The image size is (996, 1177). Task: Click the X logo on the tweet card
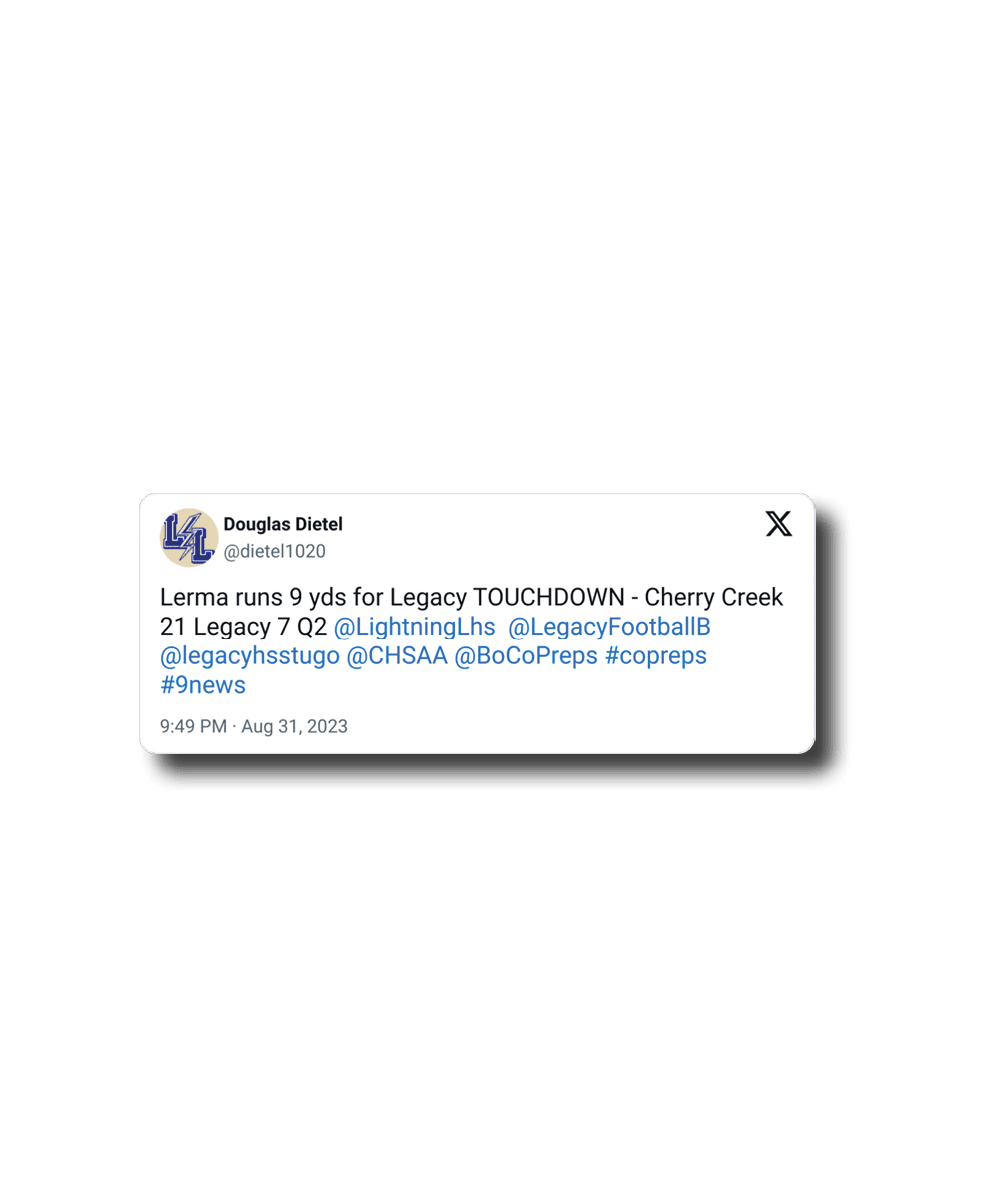[778, 523]
